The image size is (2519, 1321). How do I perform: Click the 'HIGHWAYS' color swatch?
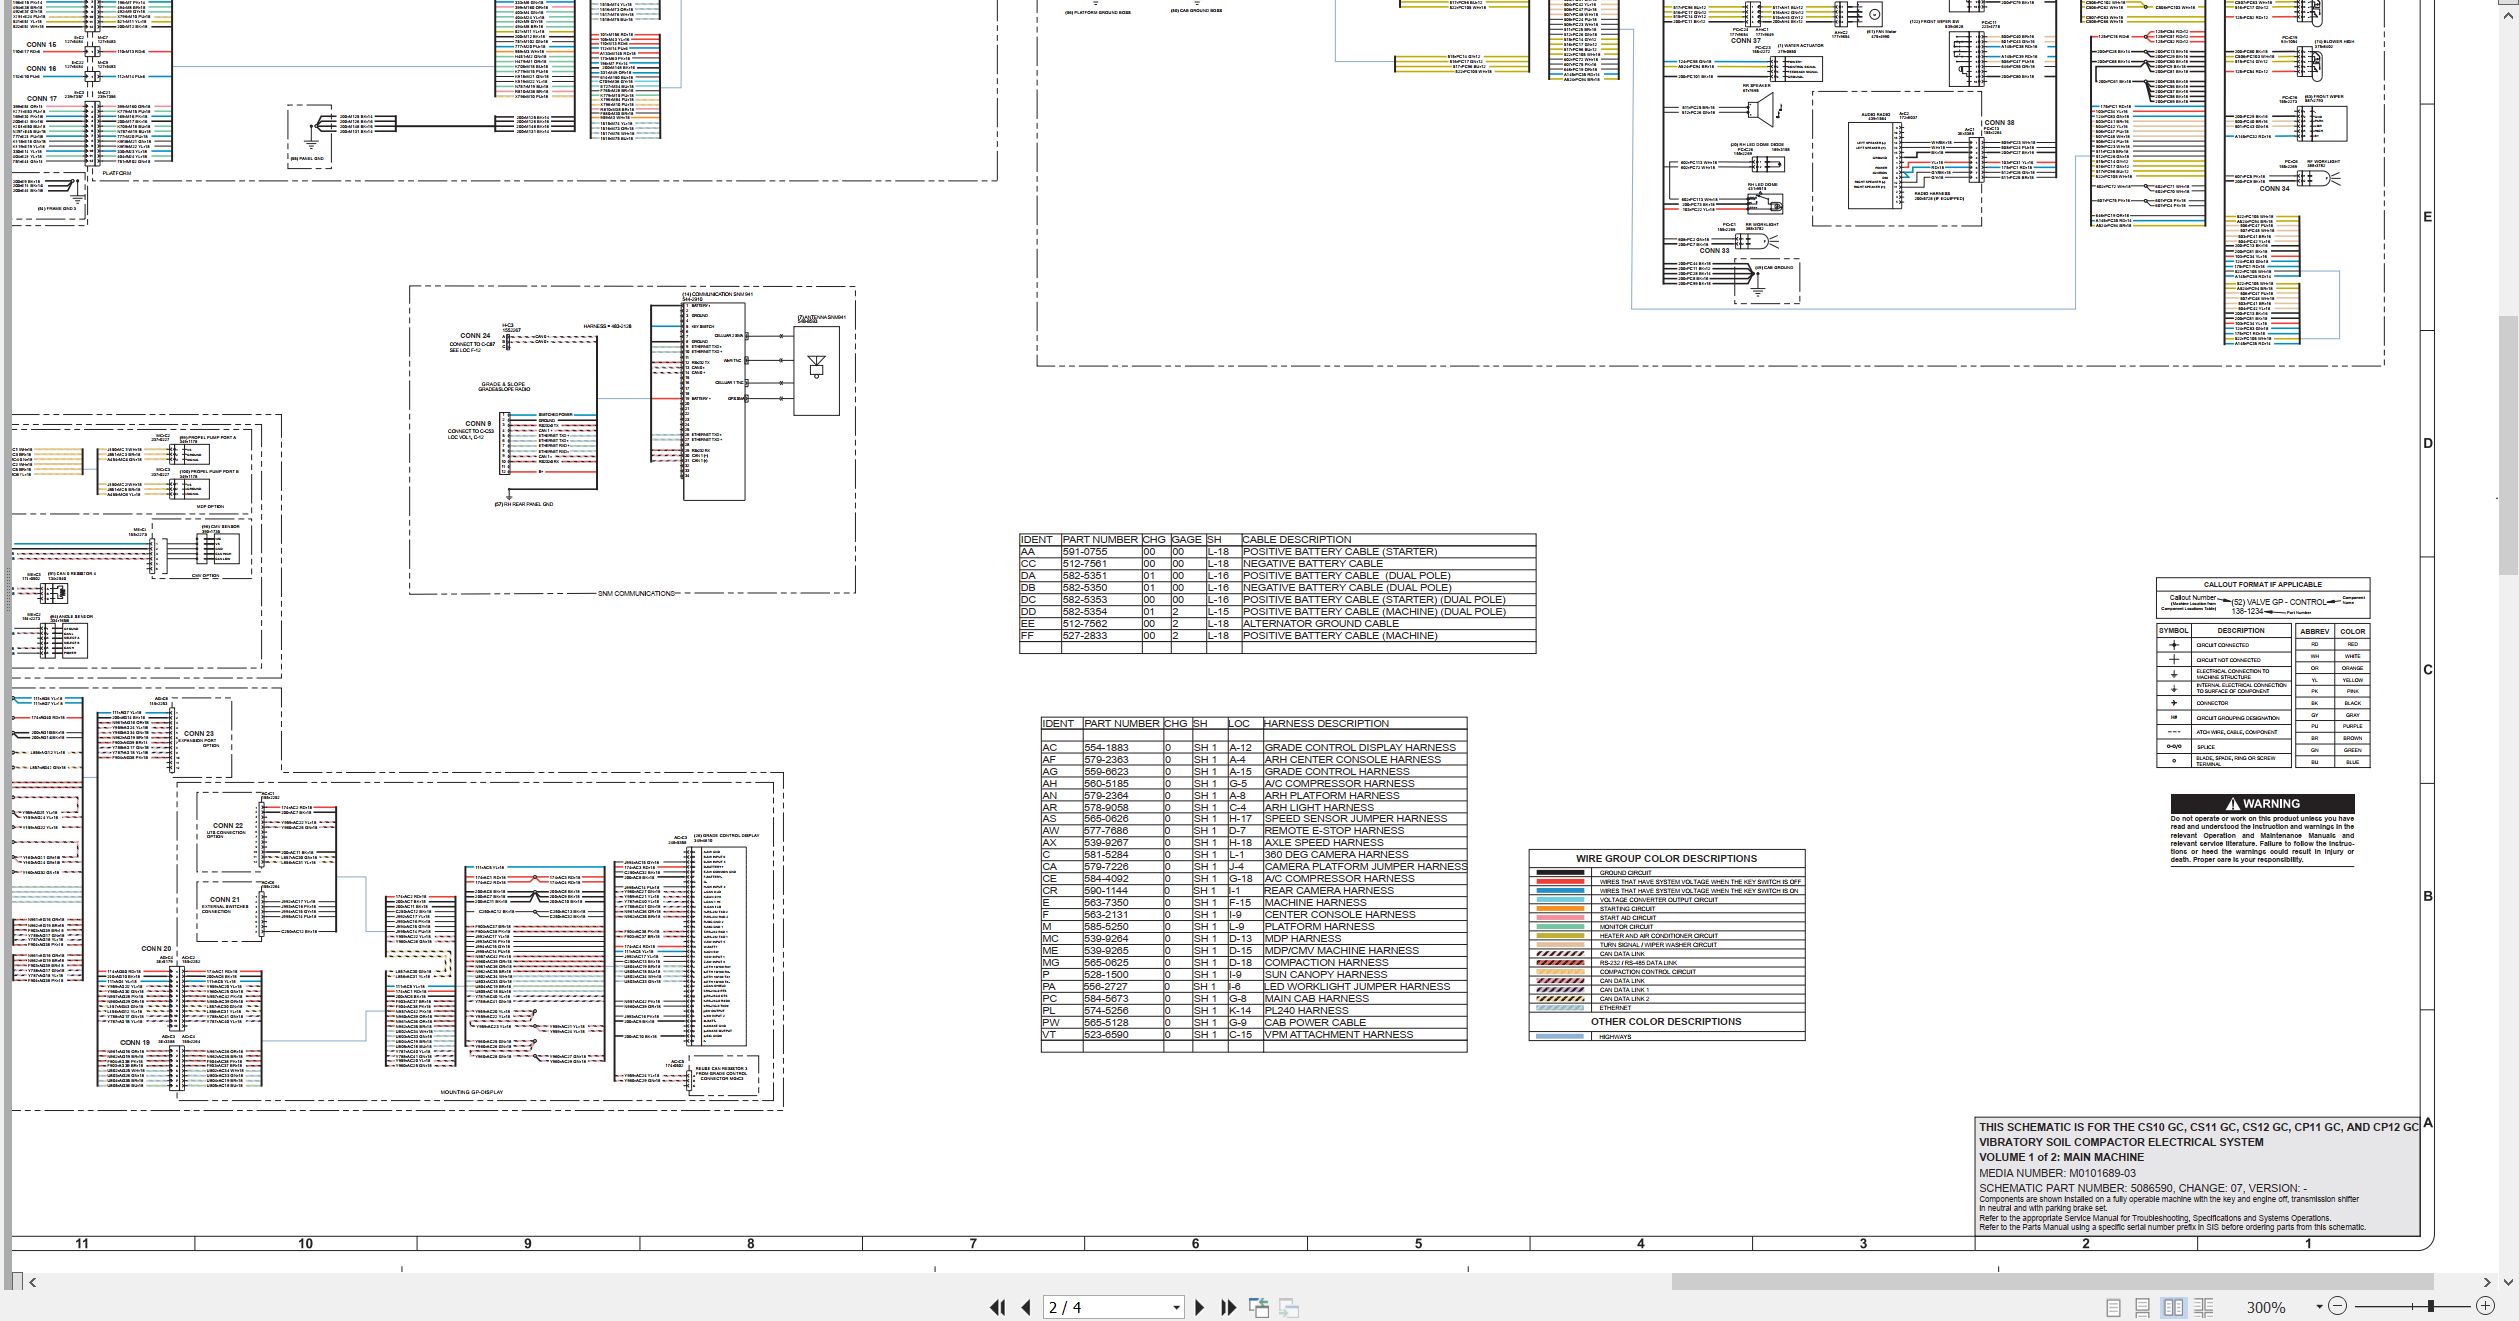(1560, 1037)
